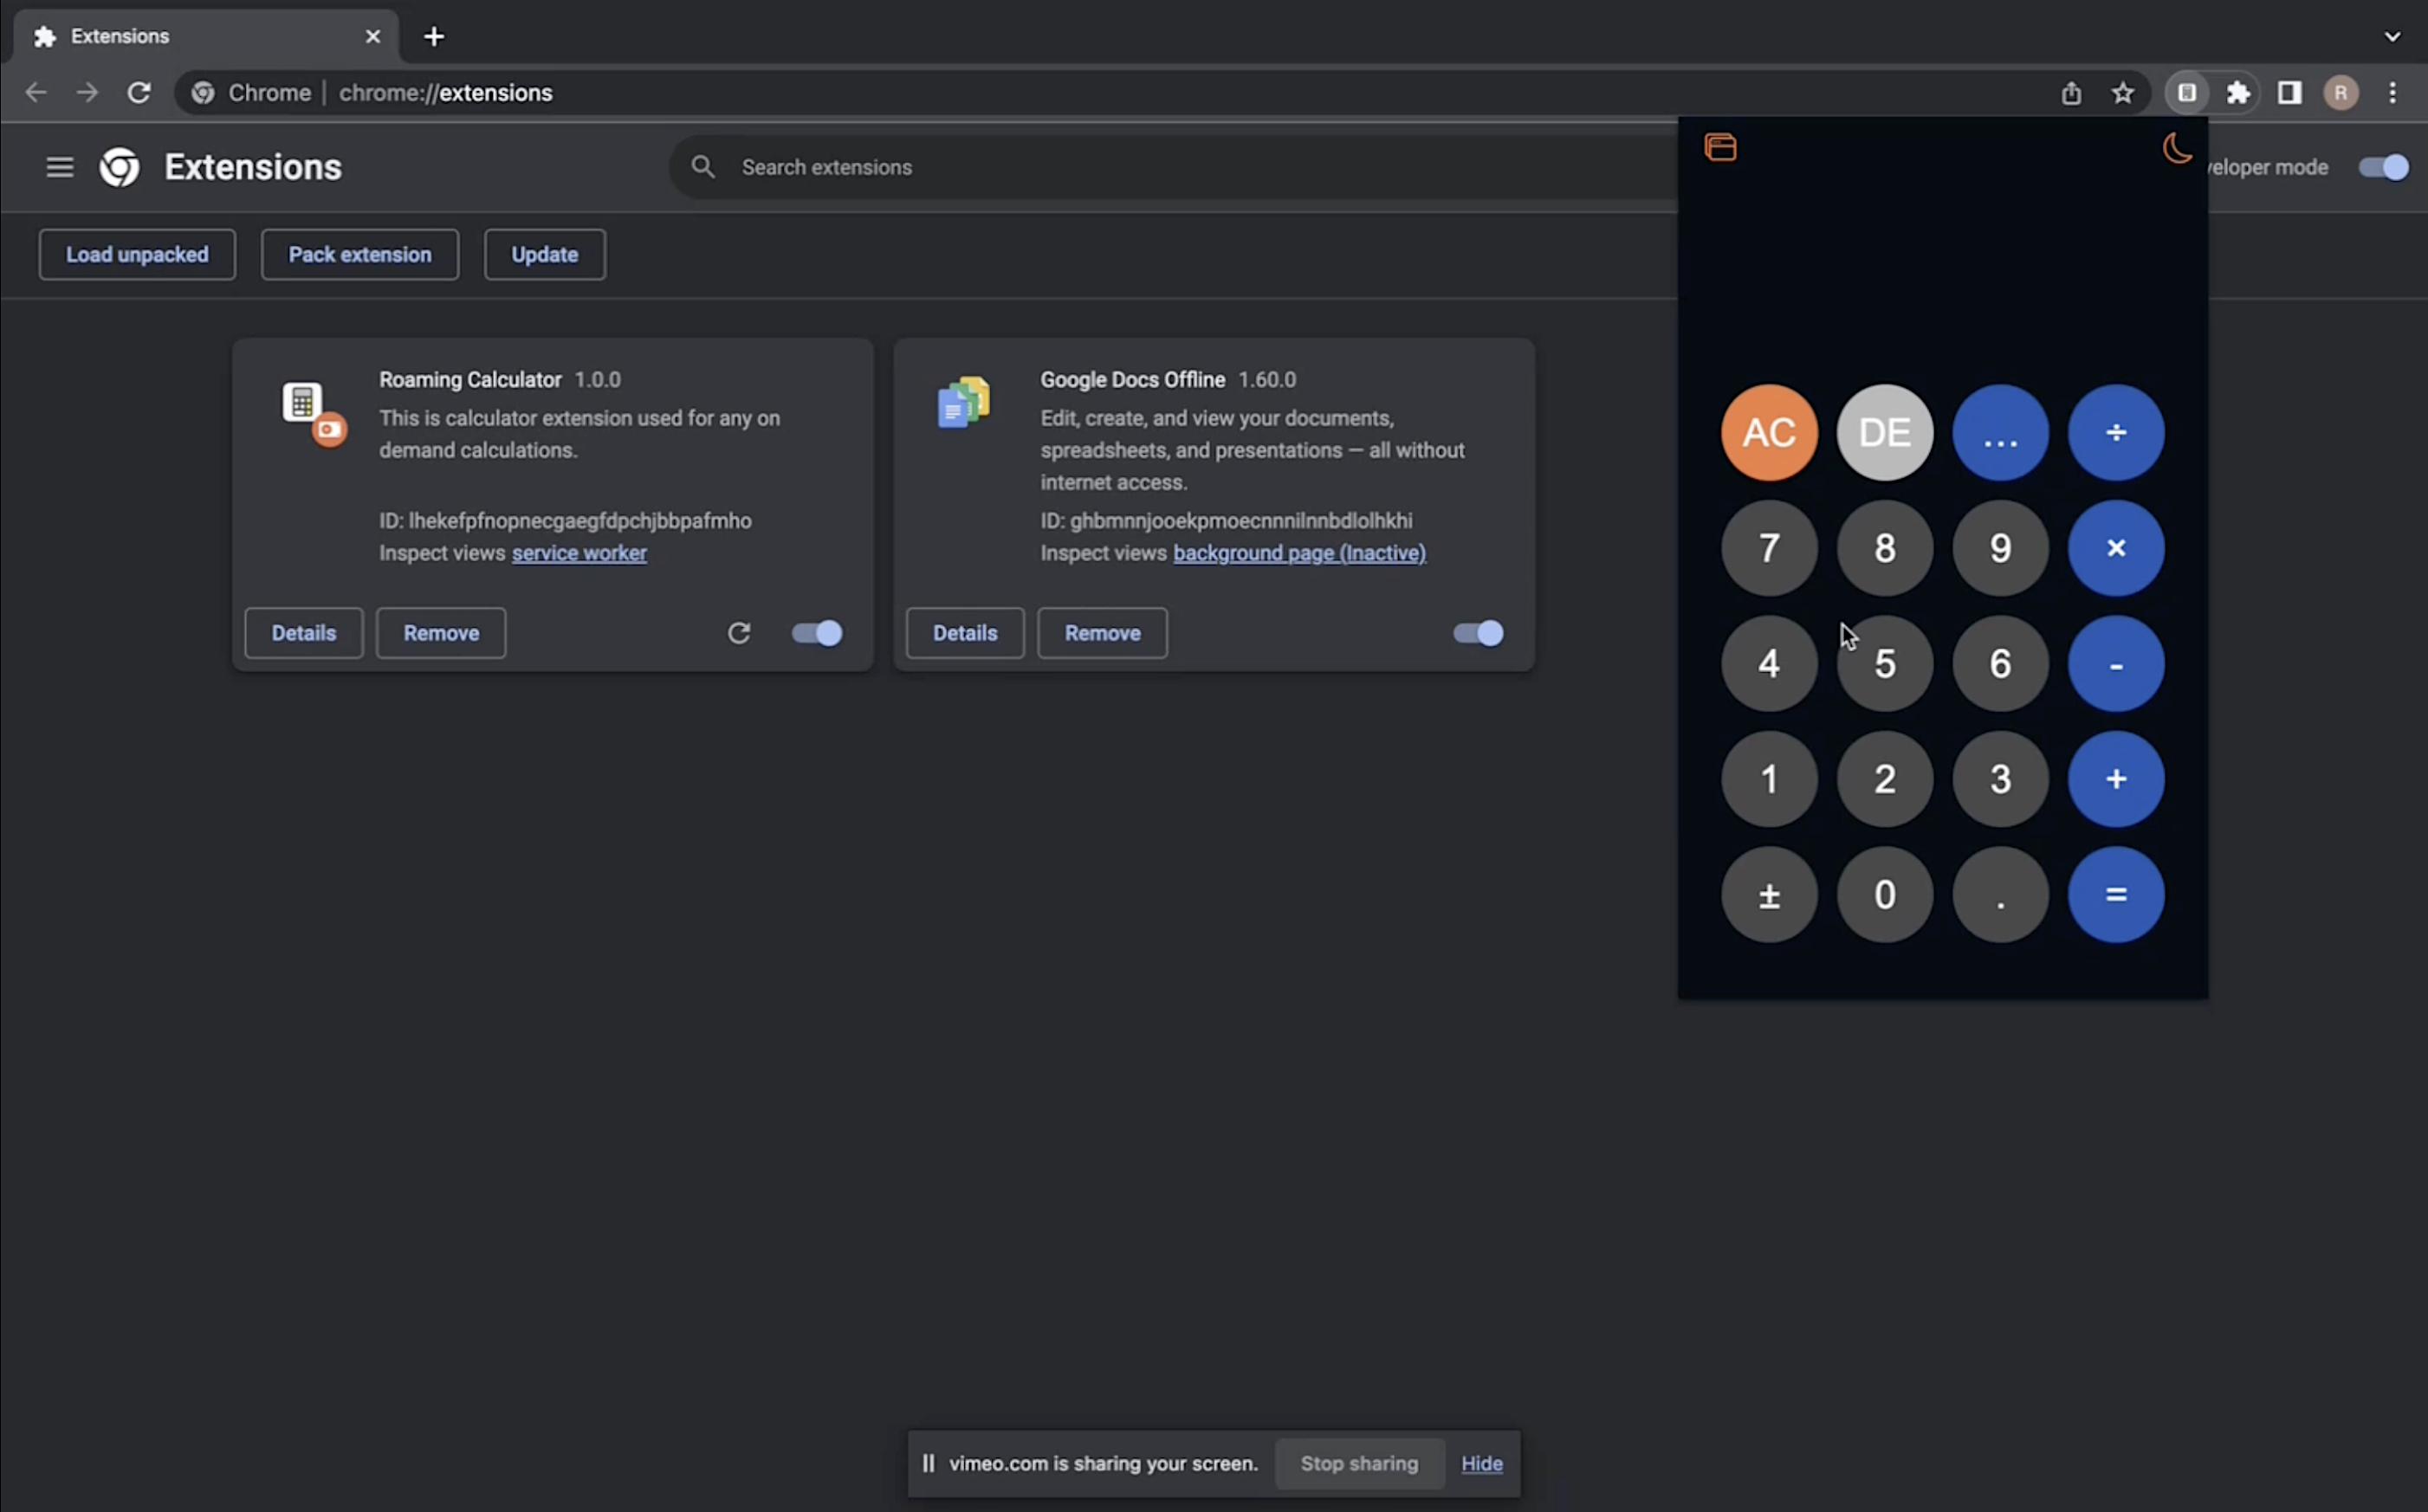Screen dimensions: 2428x1512
Task: Click the share page icon
Action: (x=2071, y=93)
